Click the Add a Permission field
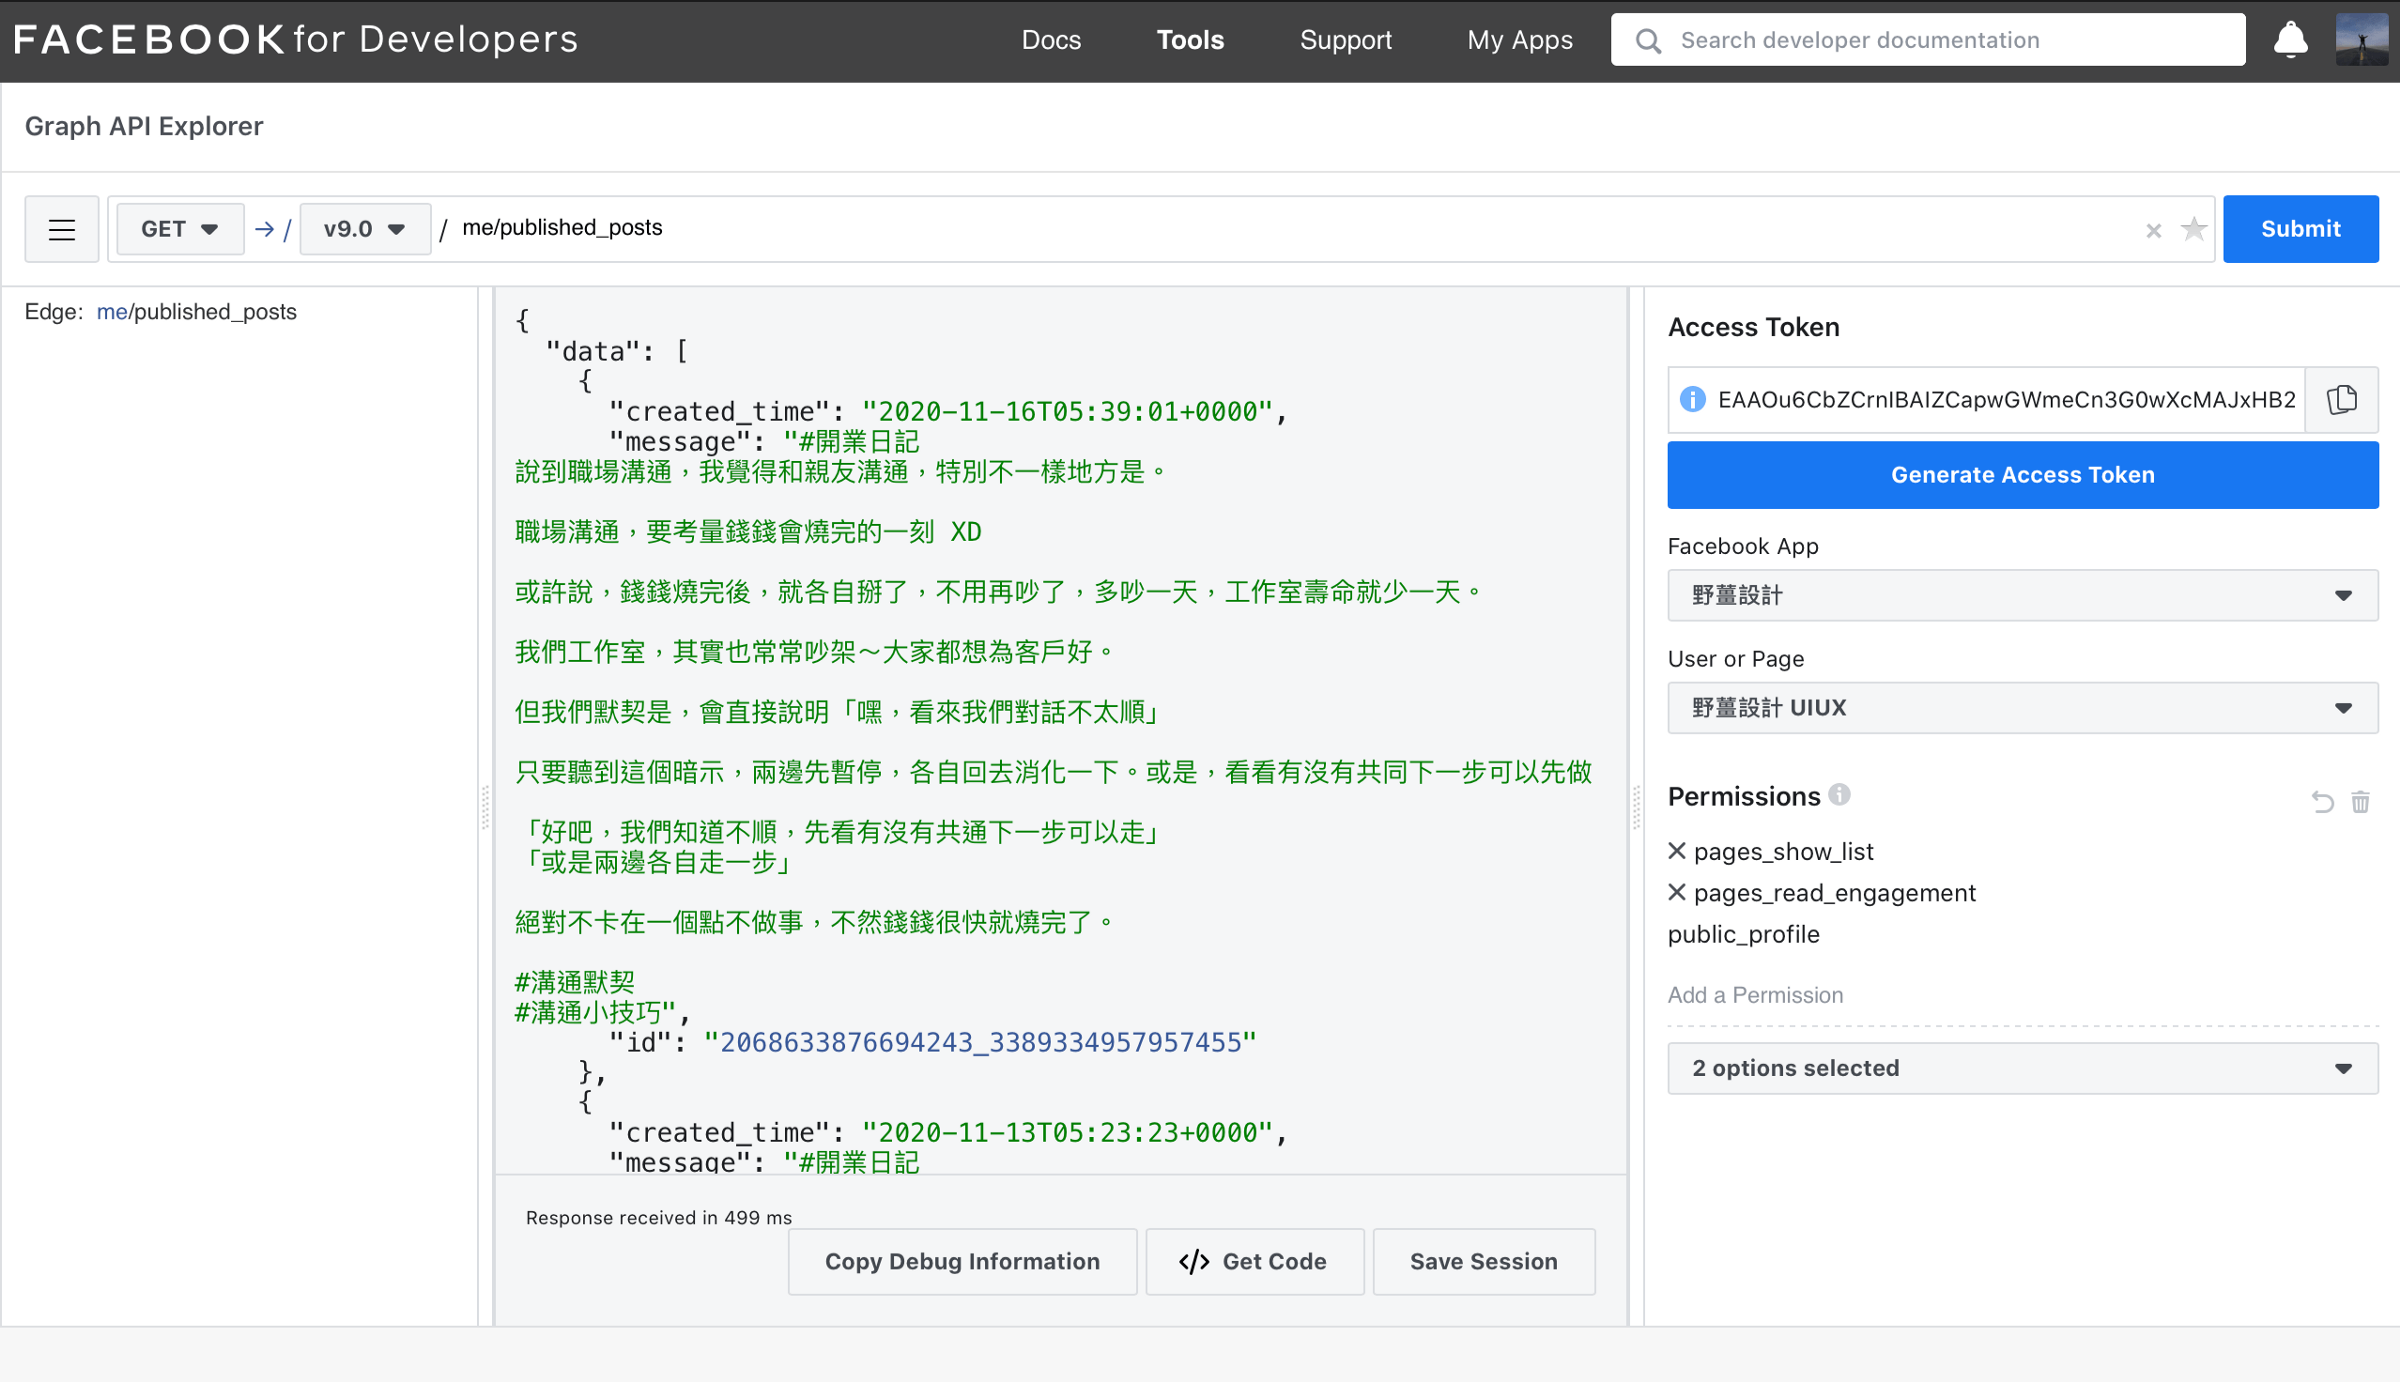2400x1382 pixels. (2022, 995)
